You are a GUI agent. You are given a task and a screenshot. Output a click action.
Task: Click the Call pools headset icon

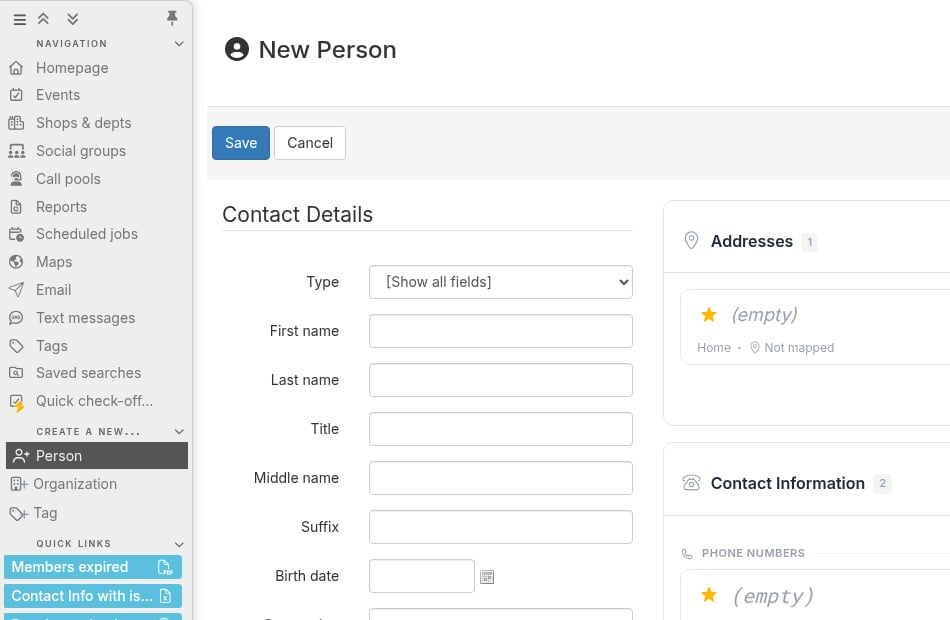click(x=16, y=179)
